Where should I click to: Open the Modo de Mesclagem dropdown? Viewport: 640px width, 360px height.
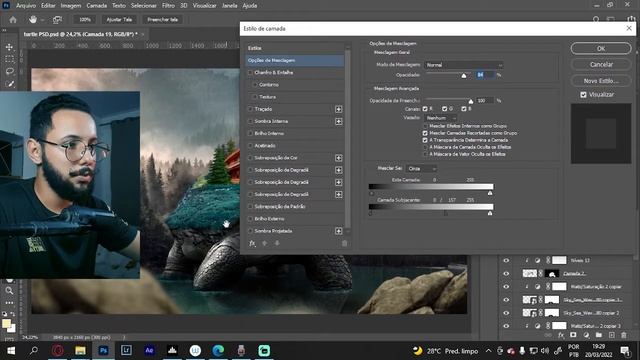point(464,65)
